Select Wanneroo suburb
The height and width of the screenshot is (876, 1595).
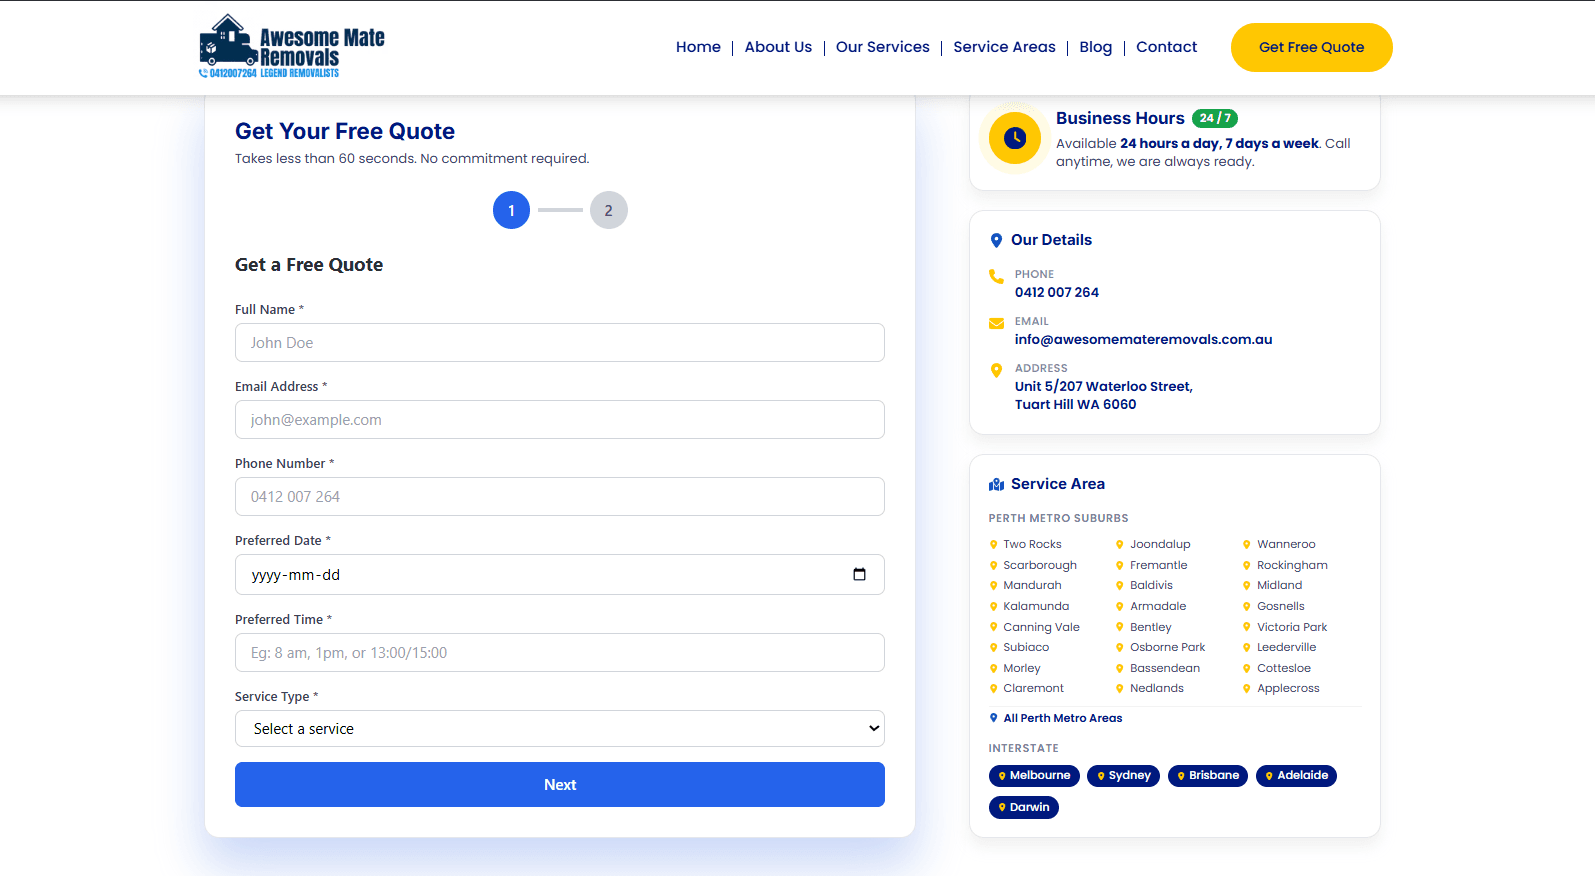(1286, 544)
